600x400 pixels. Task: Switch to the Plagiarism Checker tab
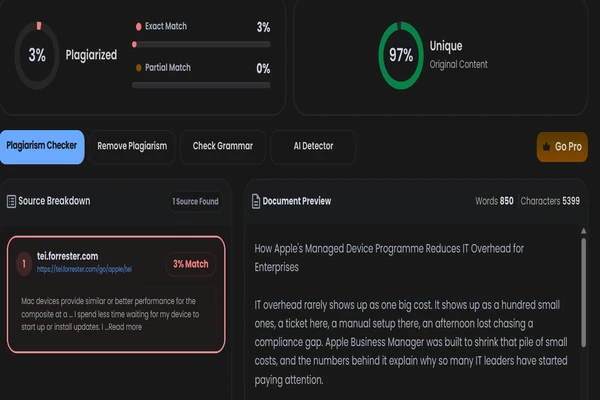(x=42, y=147)
